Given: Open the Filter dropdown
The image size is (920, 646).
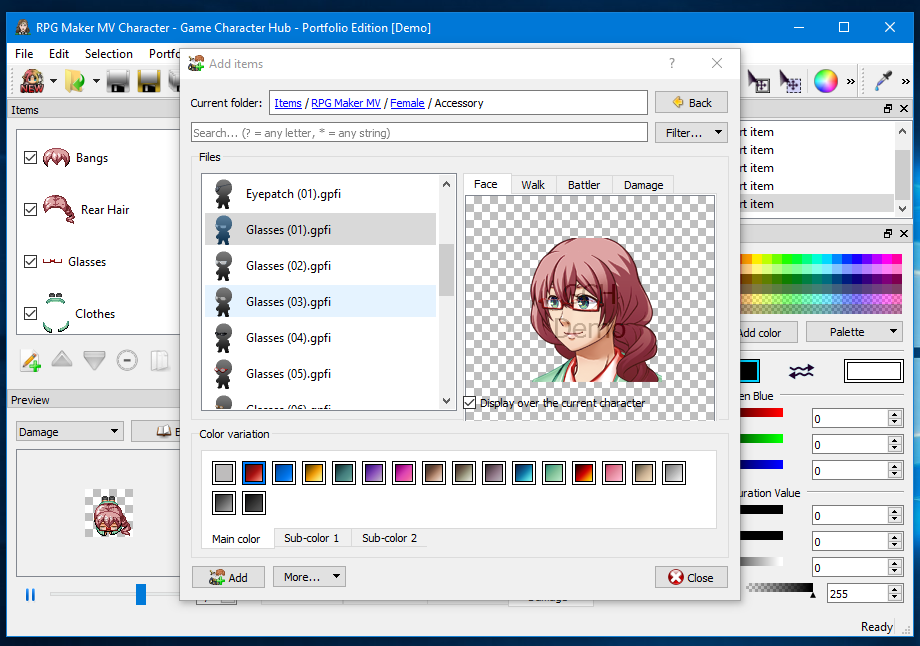Looking at the screenshot, I should pos(691,133).
